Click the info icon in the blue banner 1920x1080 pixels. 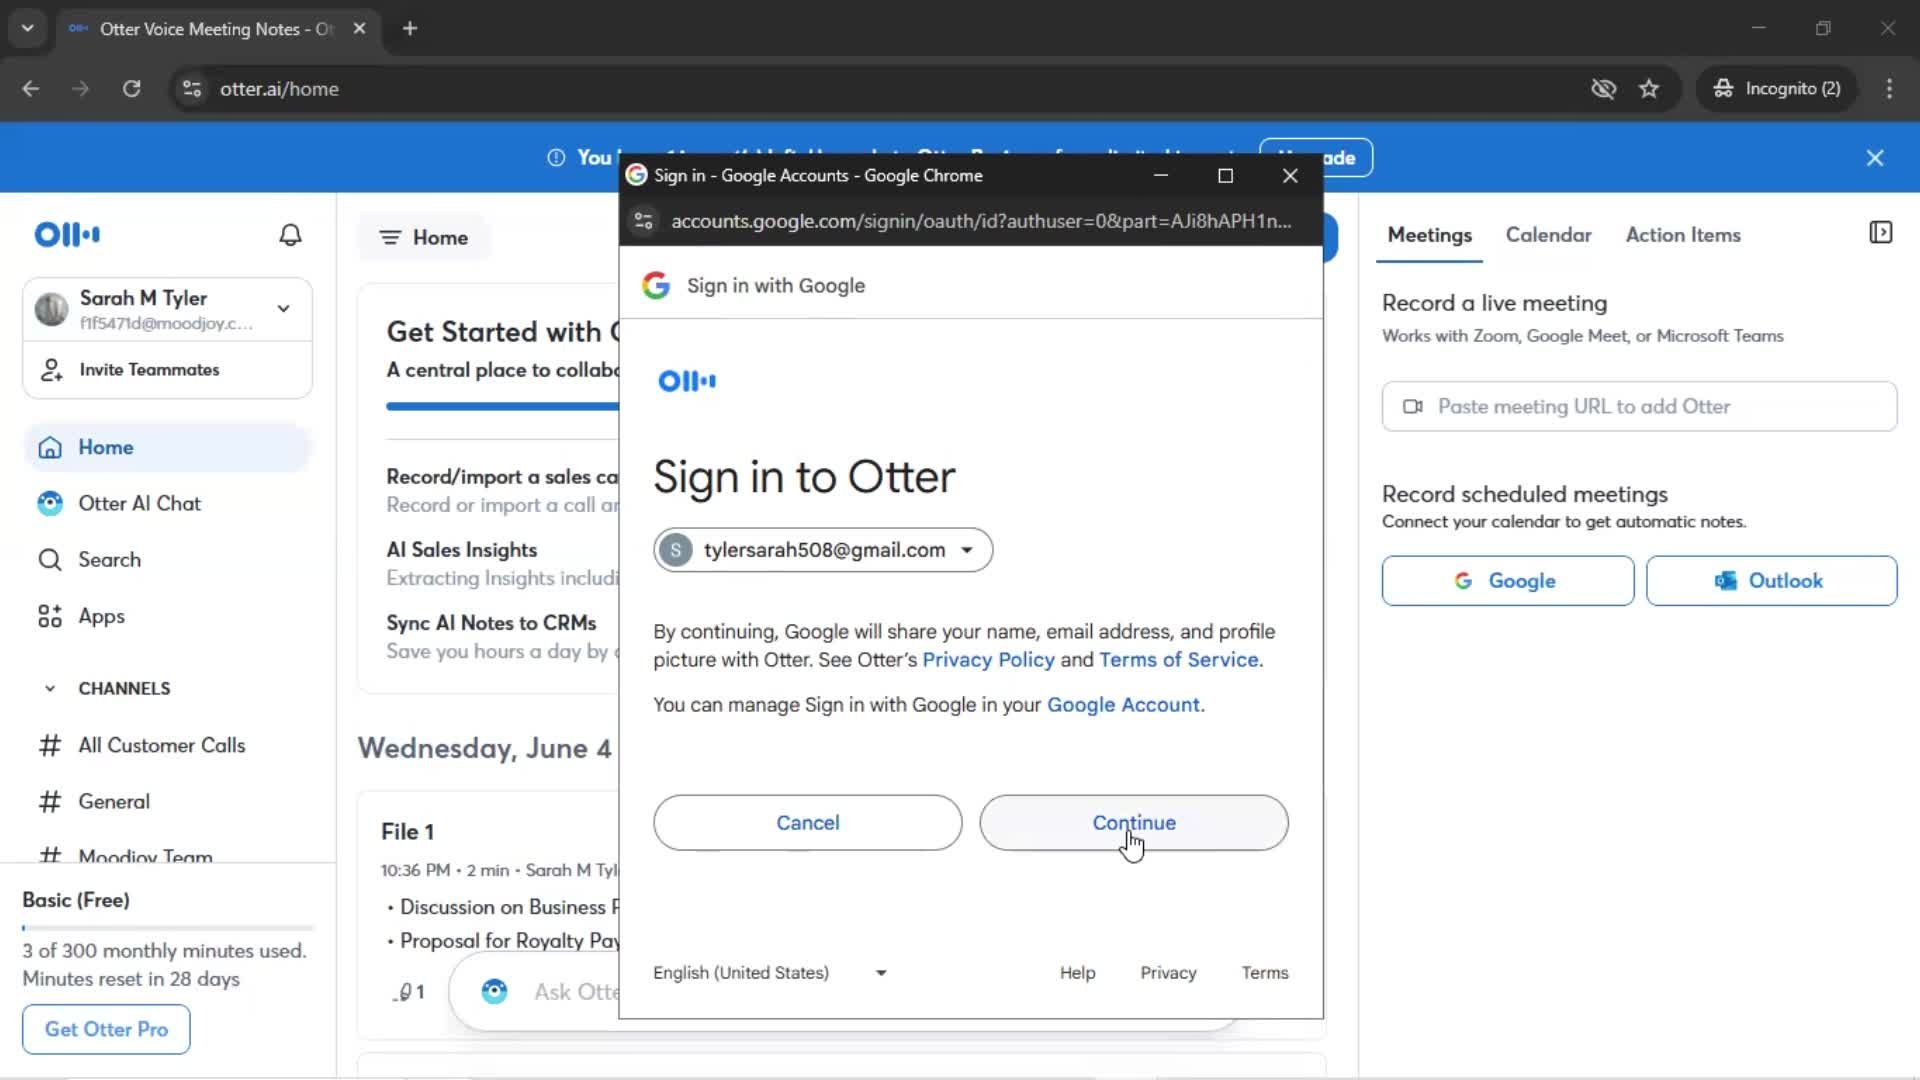click(x=556, y=158)
